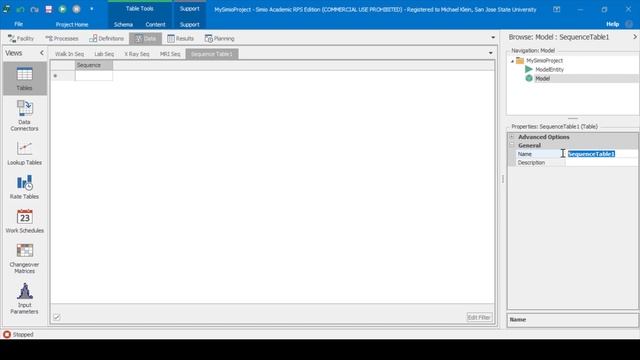Switch to the Walk In Seq table tab
Viewport: 640px width, 360px height.
coord(69,54)
